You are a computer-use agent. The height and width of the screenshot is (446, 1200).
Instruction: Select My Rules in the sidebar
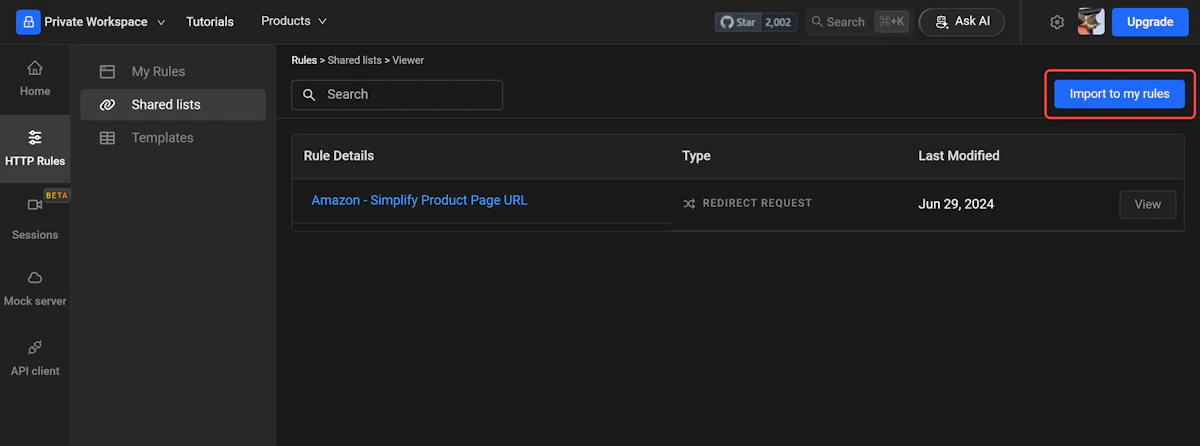[x=158, y=72]
